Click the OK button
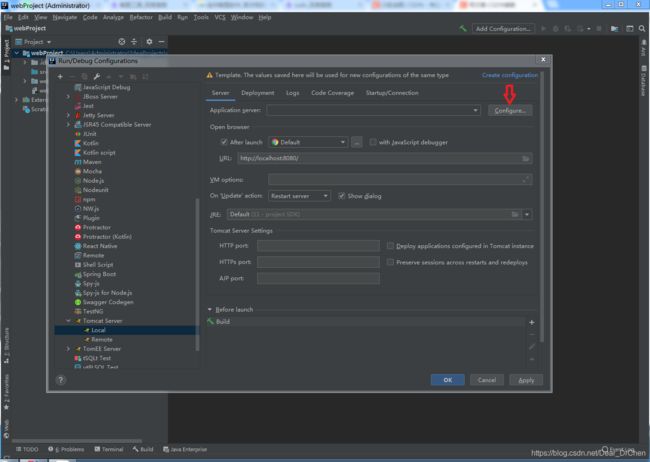Screen dimensions: 650x462 tap(448, 380)
